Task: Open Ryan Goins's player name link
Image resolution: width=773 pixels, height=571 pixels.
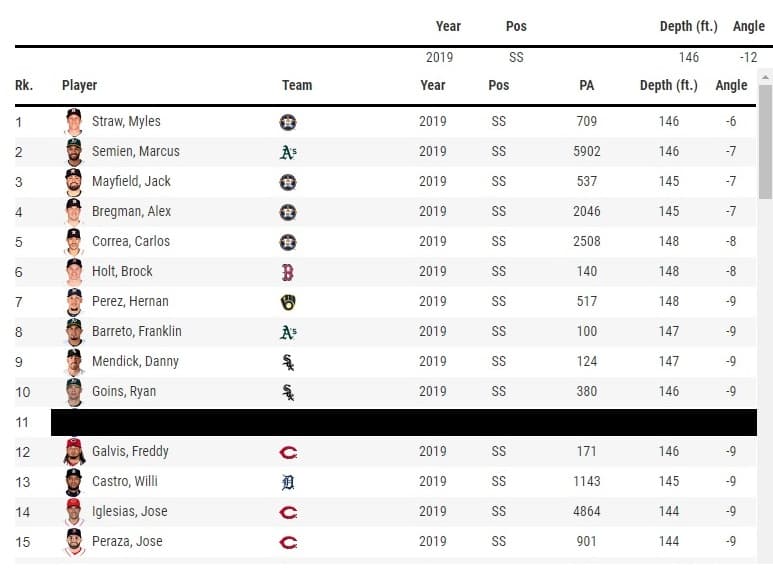Action: tap(124, 391)
